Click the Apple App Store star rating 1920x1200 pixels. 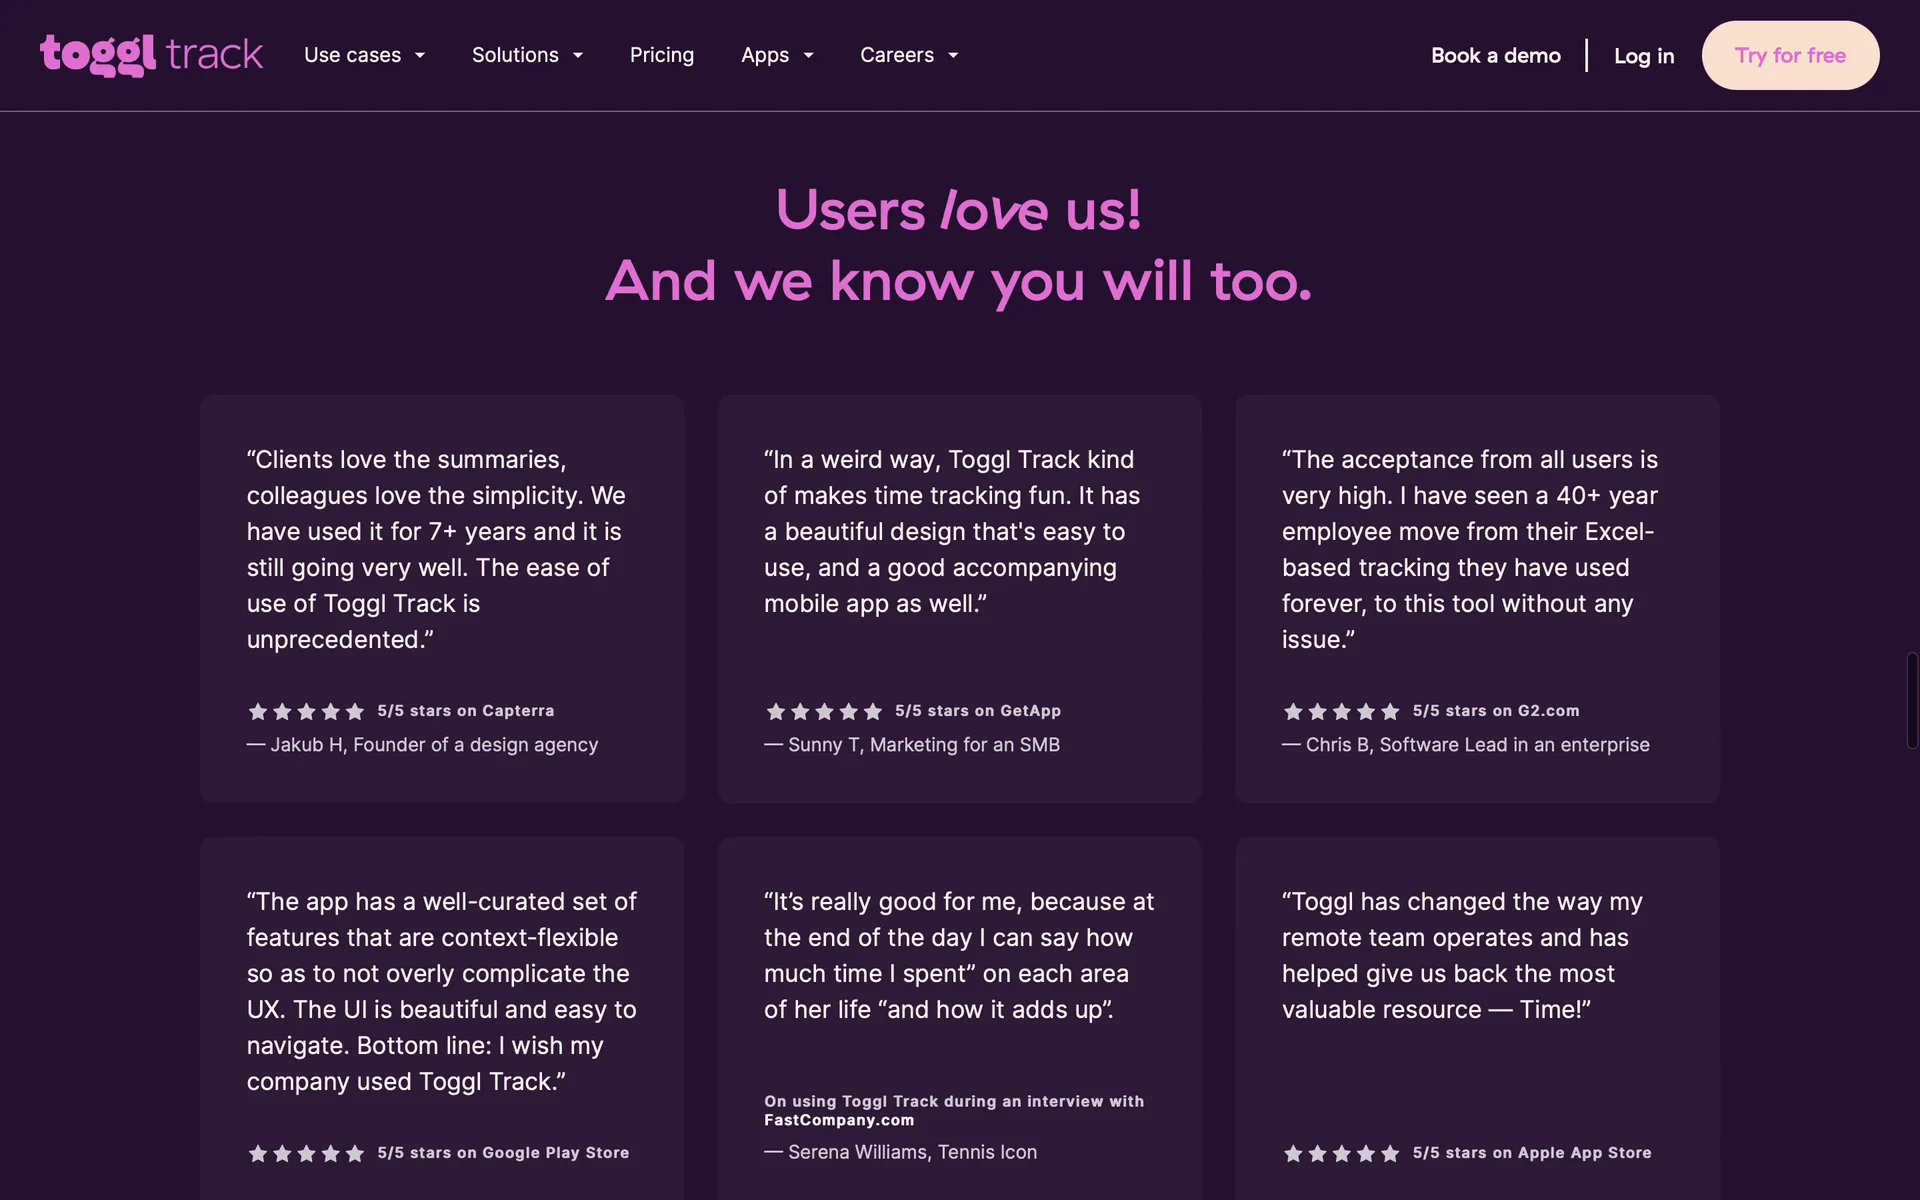[1341, 1154]
